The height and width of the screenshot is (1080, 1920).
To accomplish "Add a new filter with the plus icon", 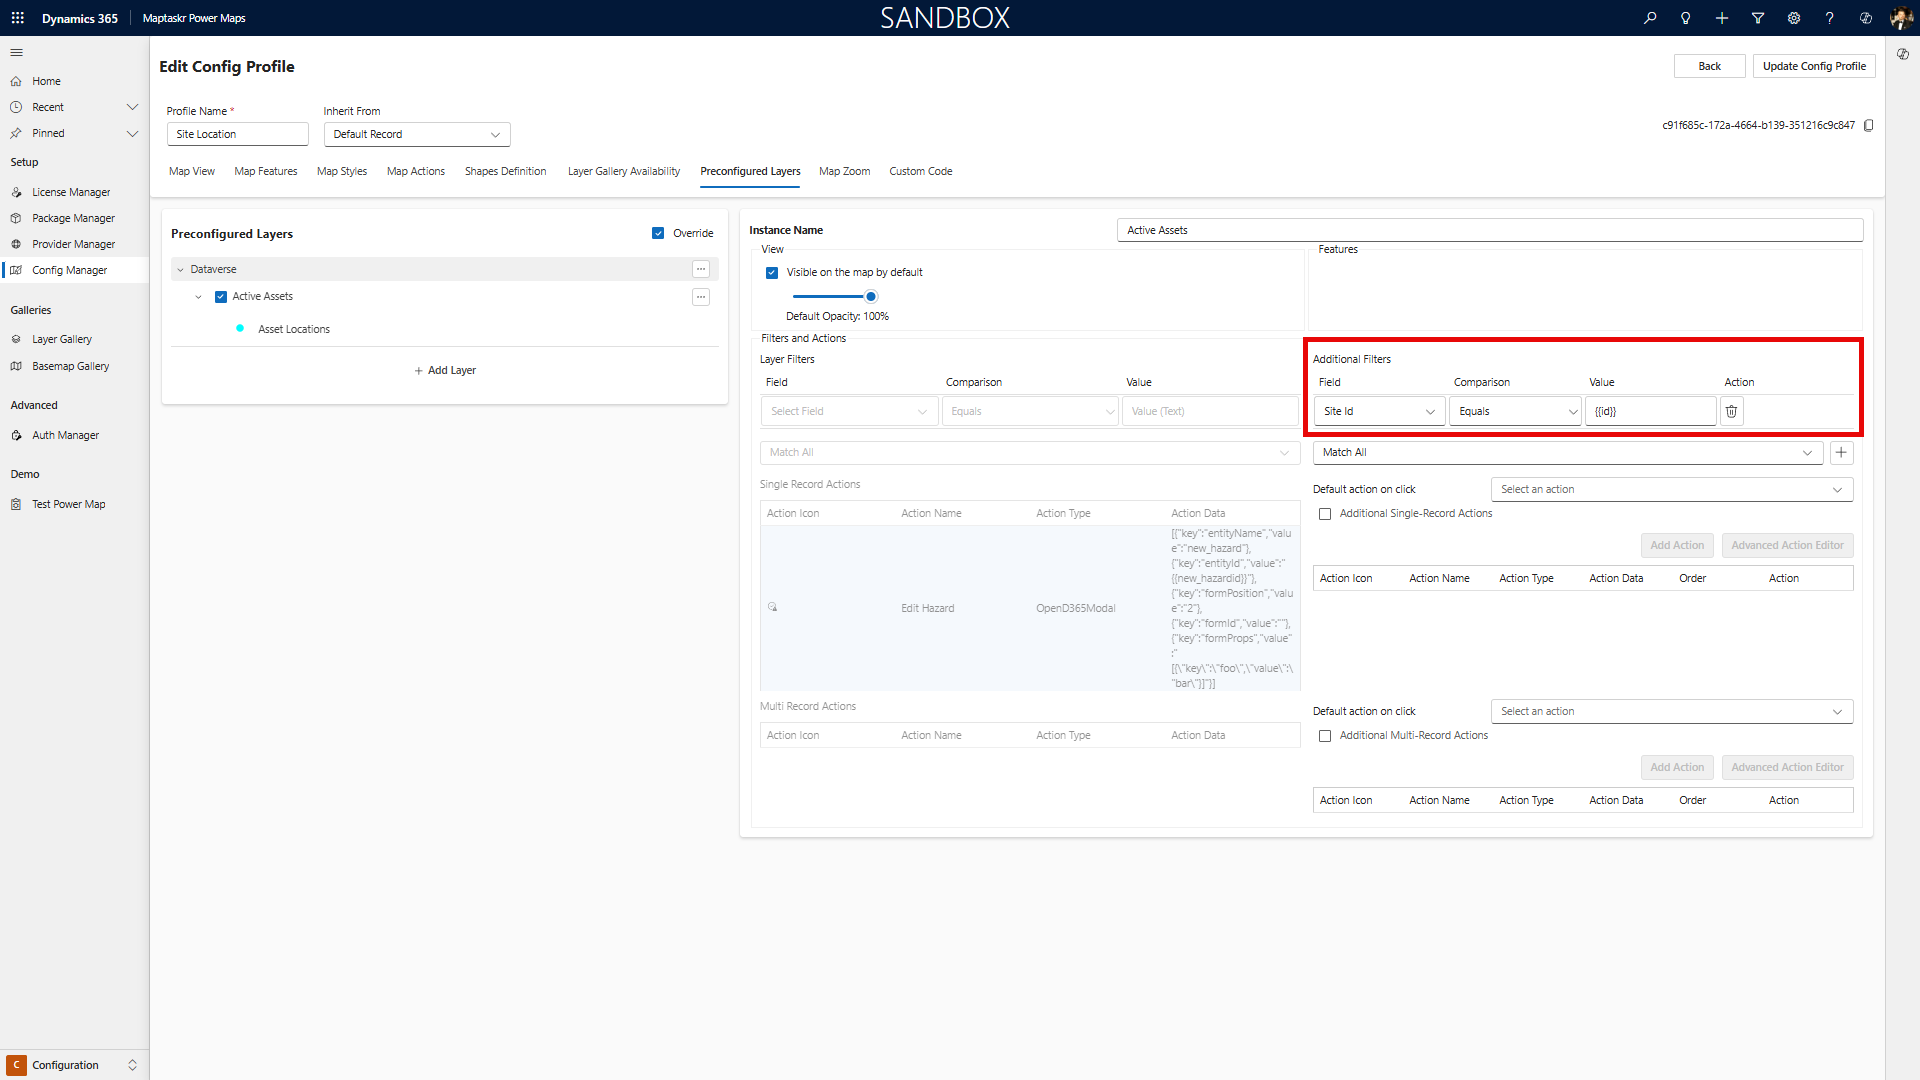I will click(1841, 452).
